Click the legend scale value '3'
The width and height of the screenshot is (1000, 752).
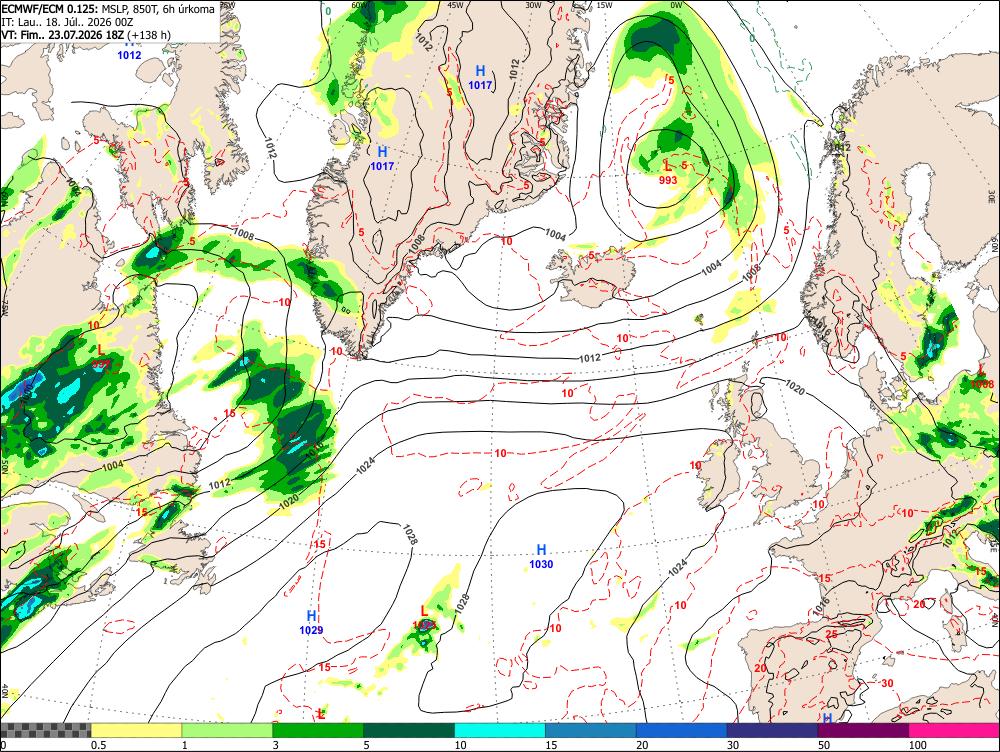276,745
